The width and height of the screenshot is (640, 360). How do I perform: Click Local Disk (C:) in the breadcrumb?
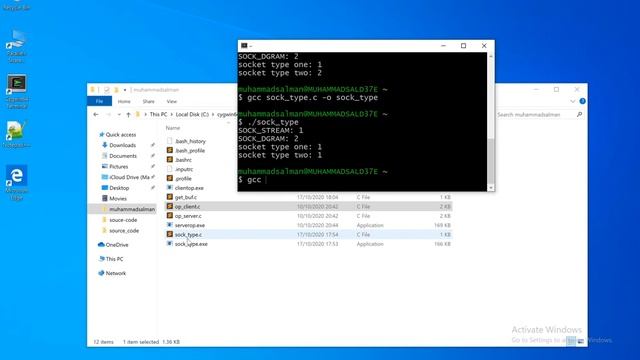192,115
